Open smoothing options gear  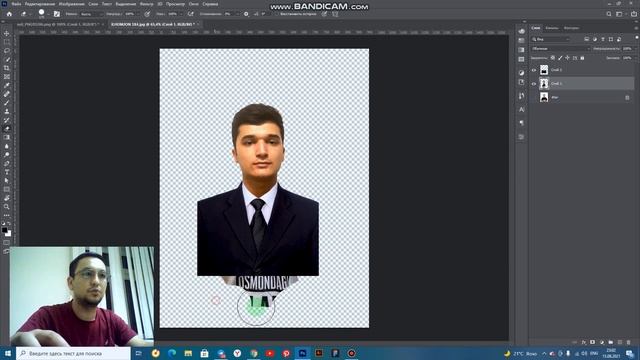tap(246, 14)
